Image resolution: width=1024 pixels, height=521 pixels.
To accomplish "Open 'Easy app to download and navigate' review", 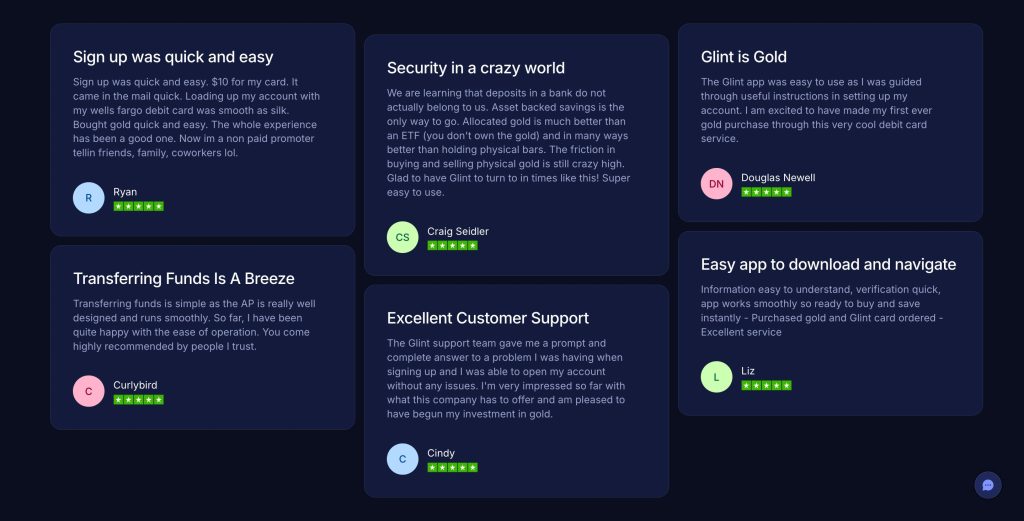I will (828, 264).
